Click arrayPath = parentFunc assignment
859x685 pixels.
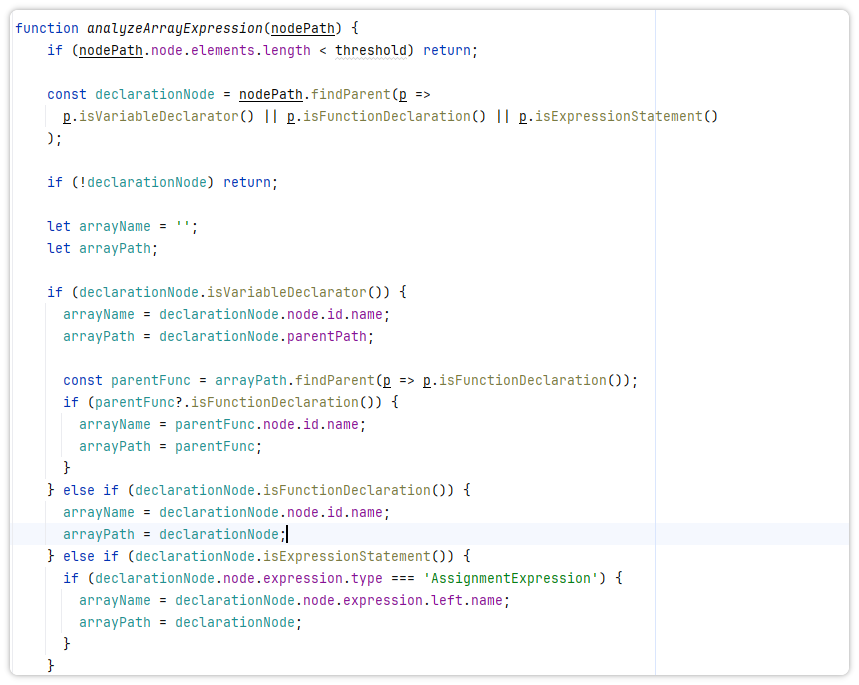tap(168, 446)
